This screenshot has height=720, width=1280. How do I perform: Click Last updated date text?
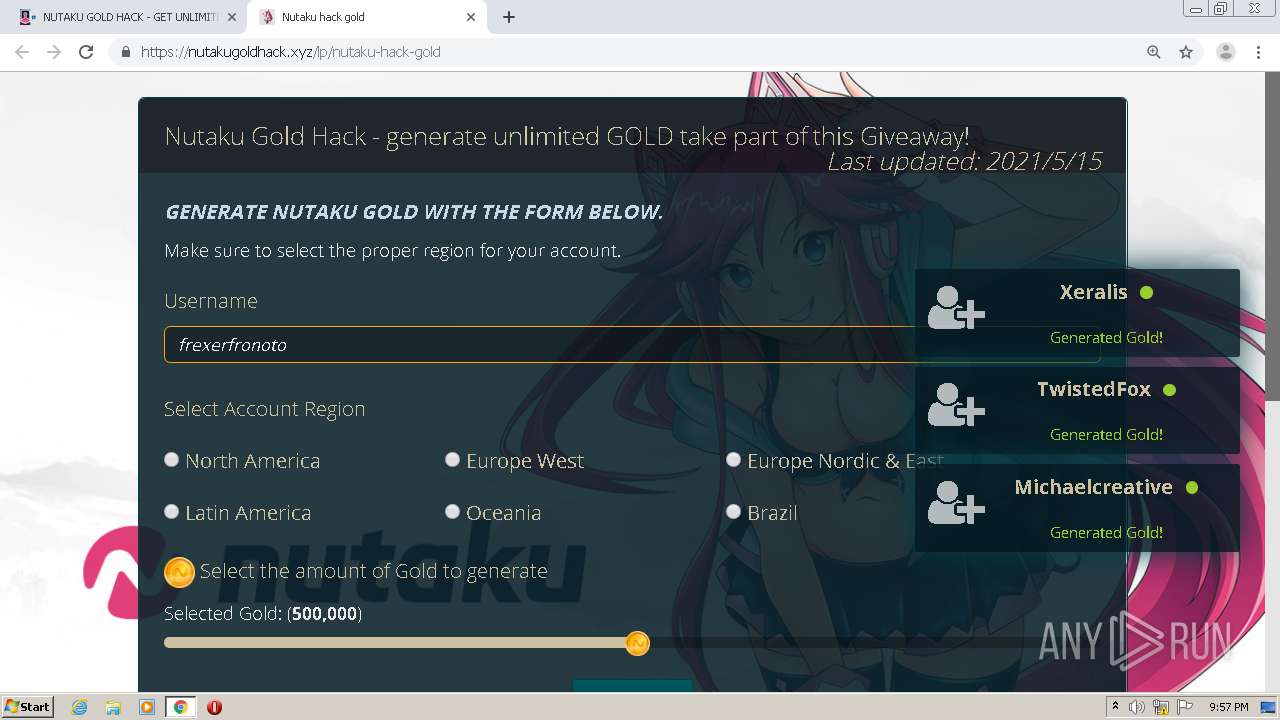tap(964, 161)
